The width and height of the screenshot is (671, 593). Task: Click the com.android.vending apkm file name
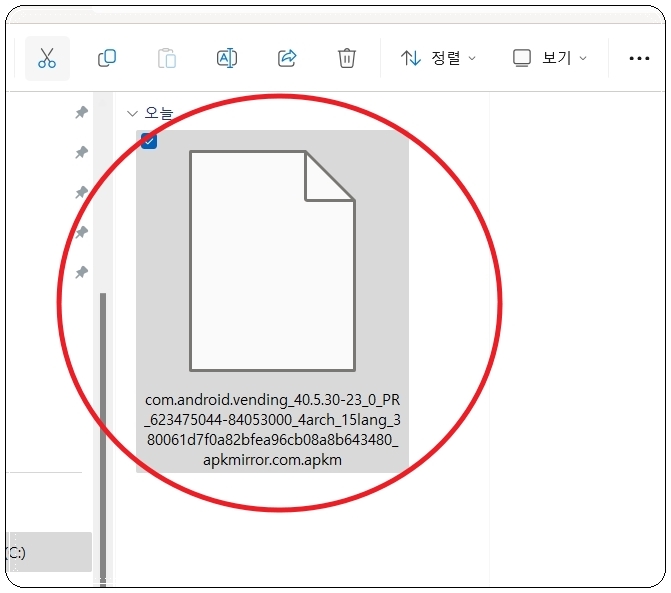(x=273, y=430)
